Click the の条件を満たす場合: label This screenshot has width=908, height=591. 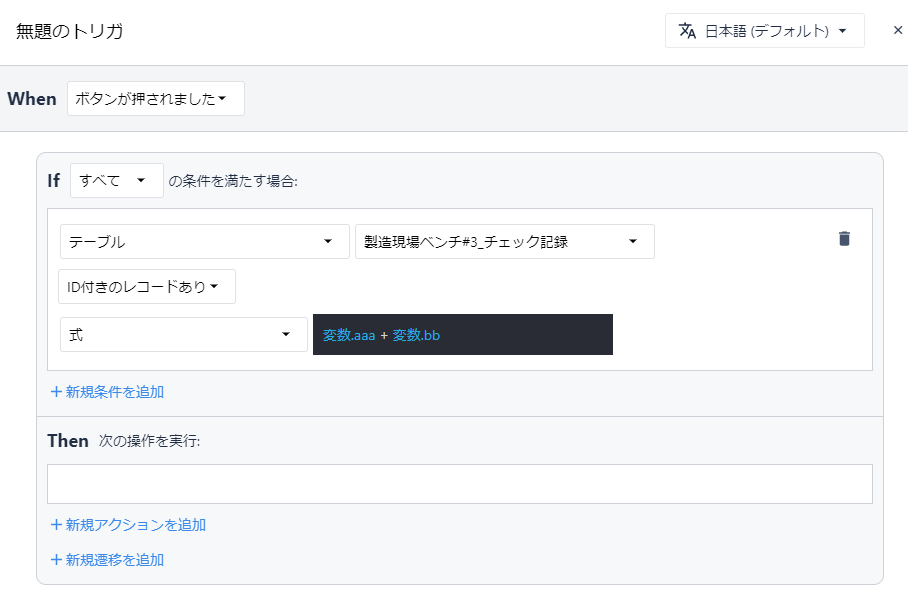[233, 181]
